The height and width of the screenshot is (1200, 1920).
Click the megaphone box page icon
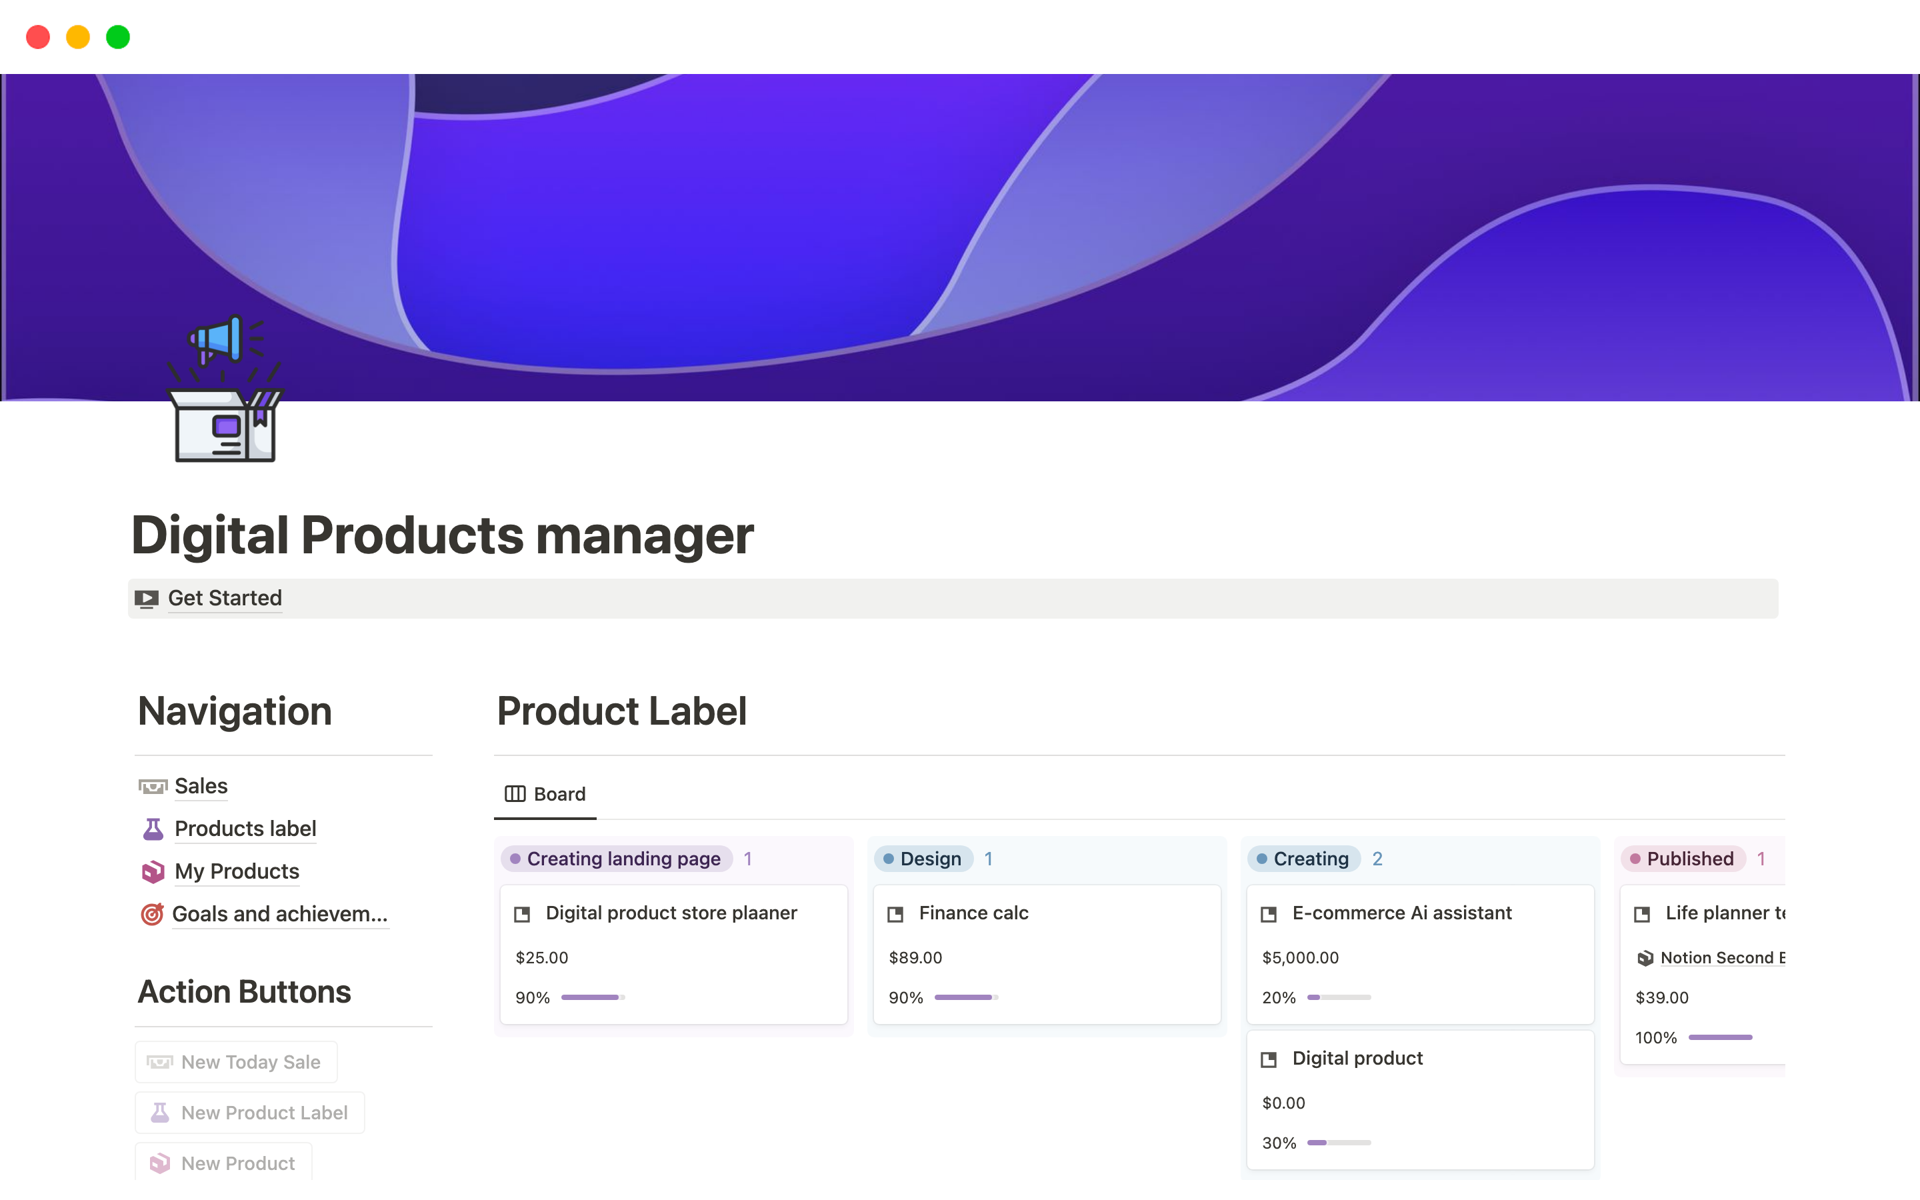pyautogui.click(x=225, y=389)
